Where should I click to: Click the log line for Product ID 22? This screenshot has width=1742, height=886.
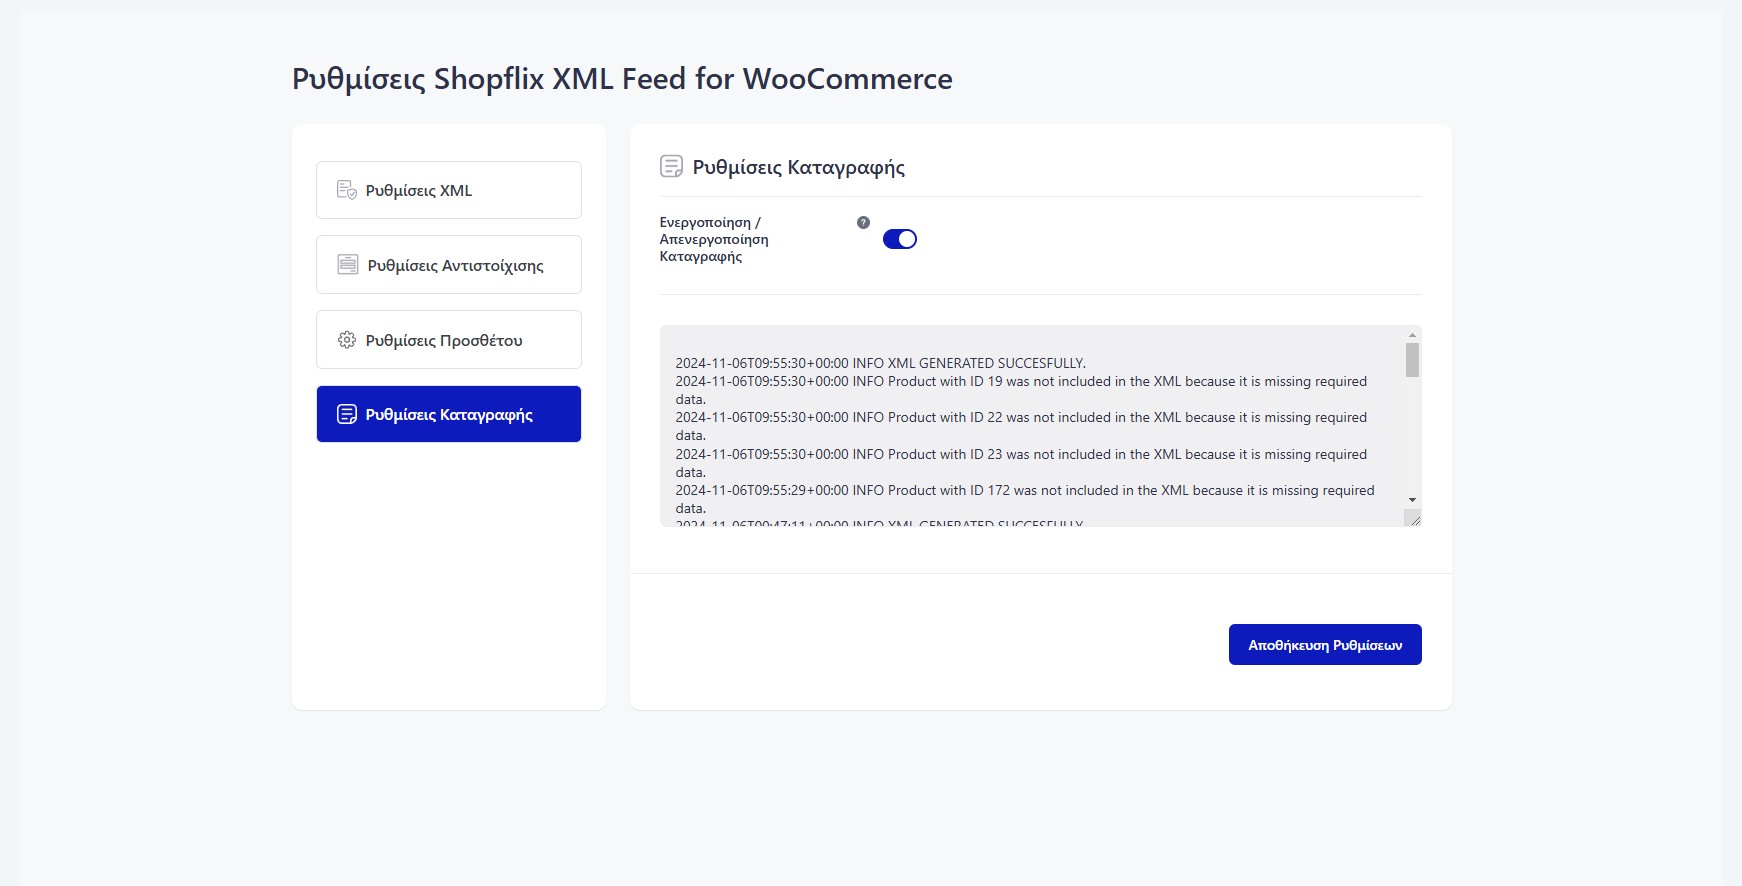(1021, 426)
